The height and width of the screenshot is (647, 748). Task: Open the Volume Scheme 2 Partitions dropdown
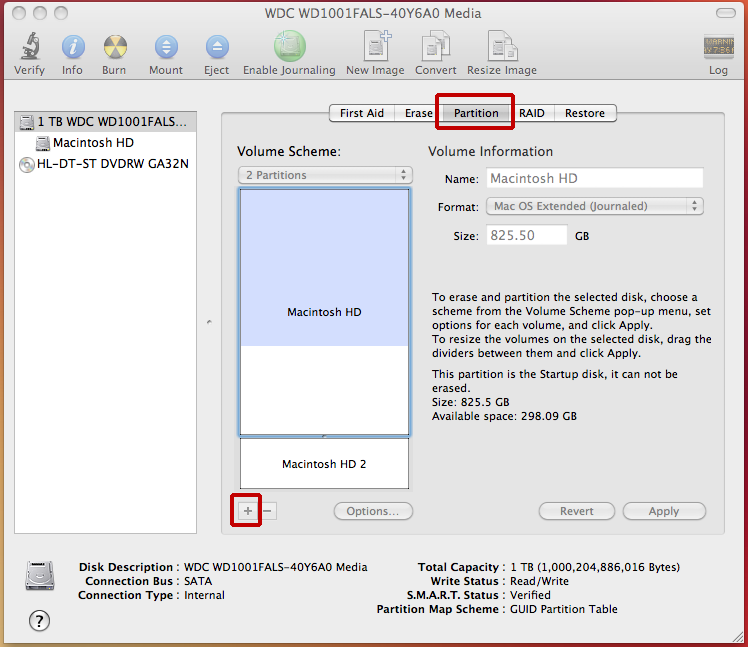pyautogui.click(x=325, y=175)
